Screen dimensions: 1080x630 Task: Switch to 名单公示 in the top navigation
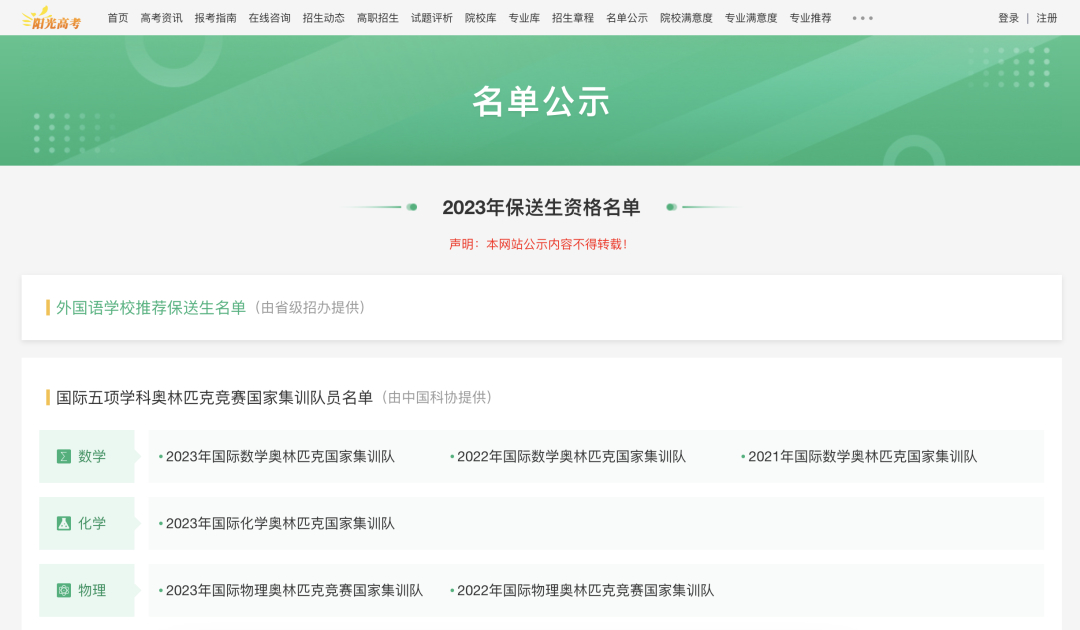(627, 18)
